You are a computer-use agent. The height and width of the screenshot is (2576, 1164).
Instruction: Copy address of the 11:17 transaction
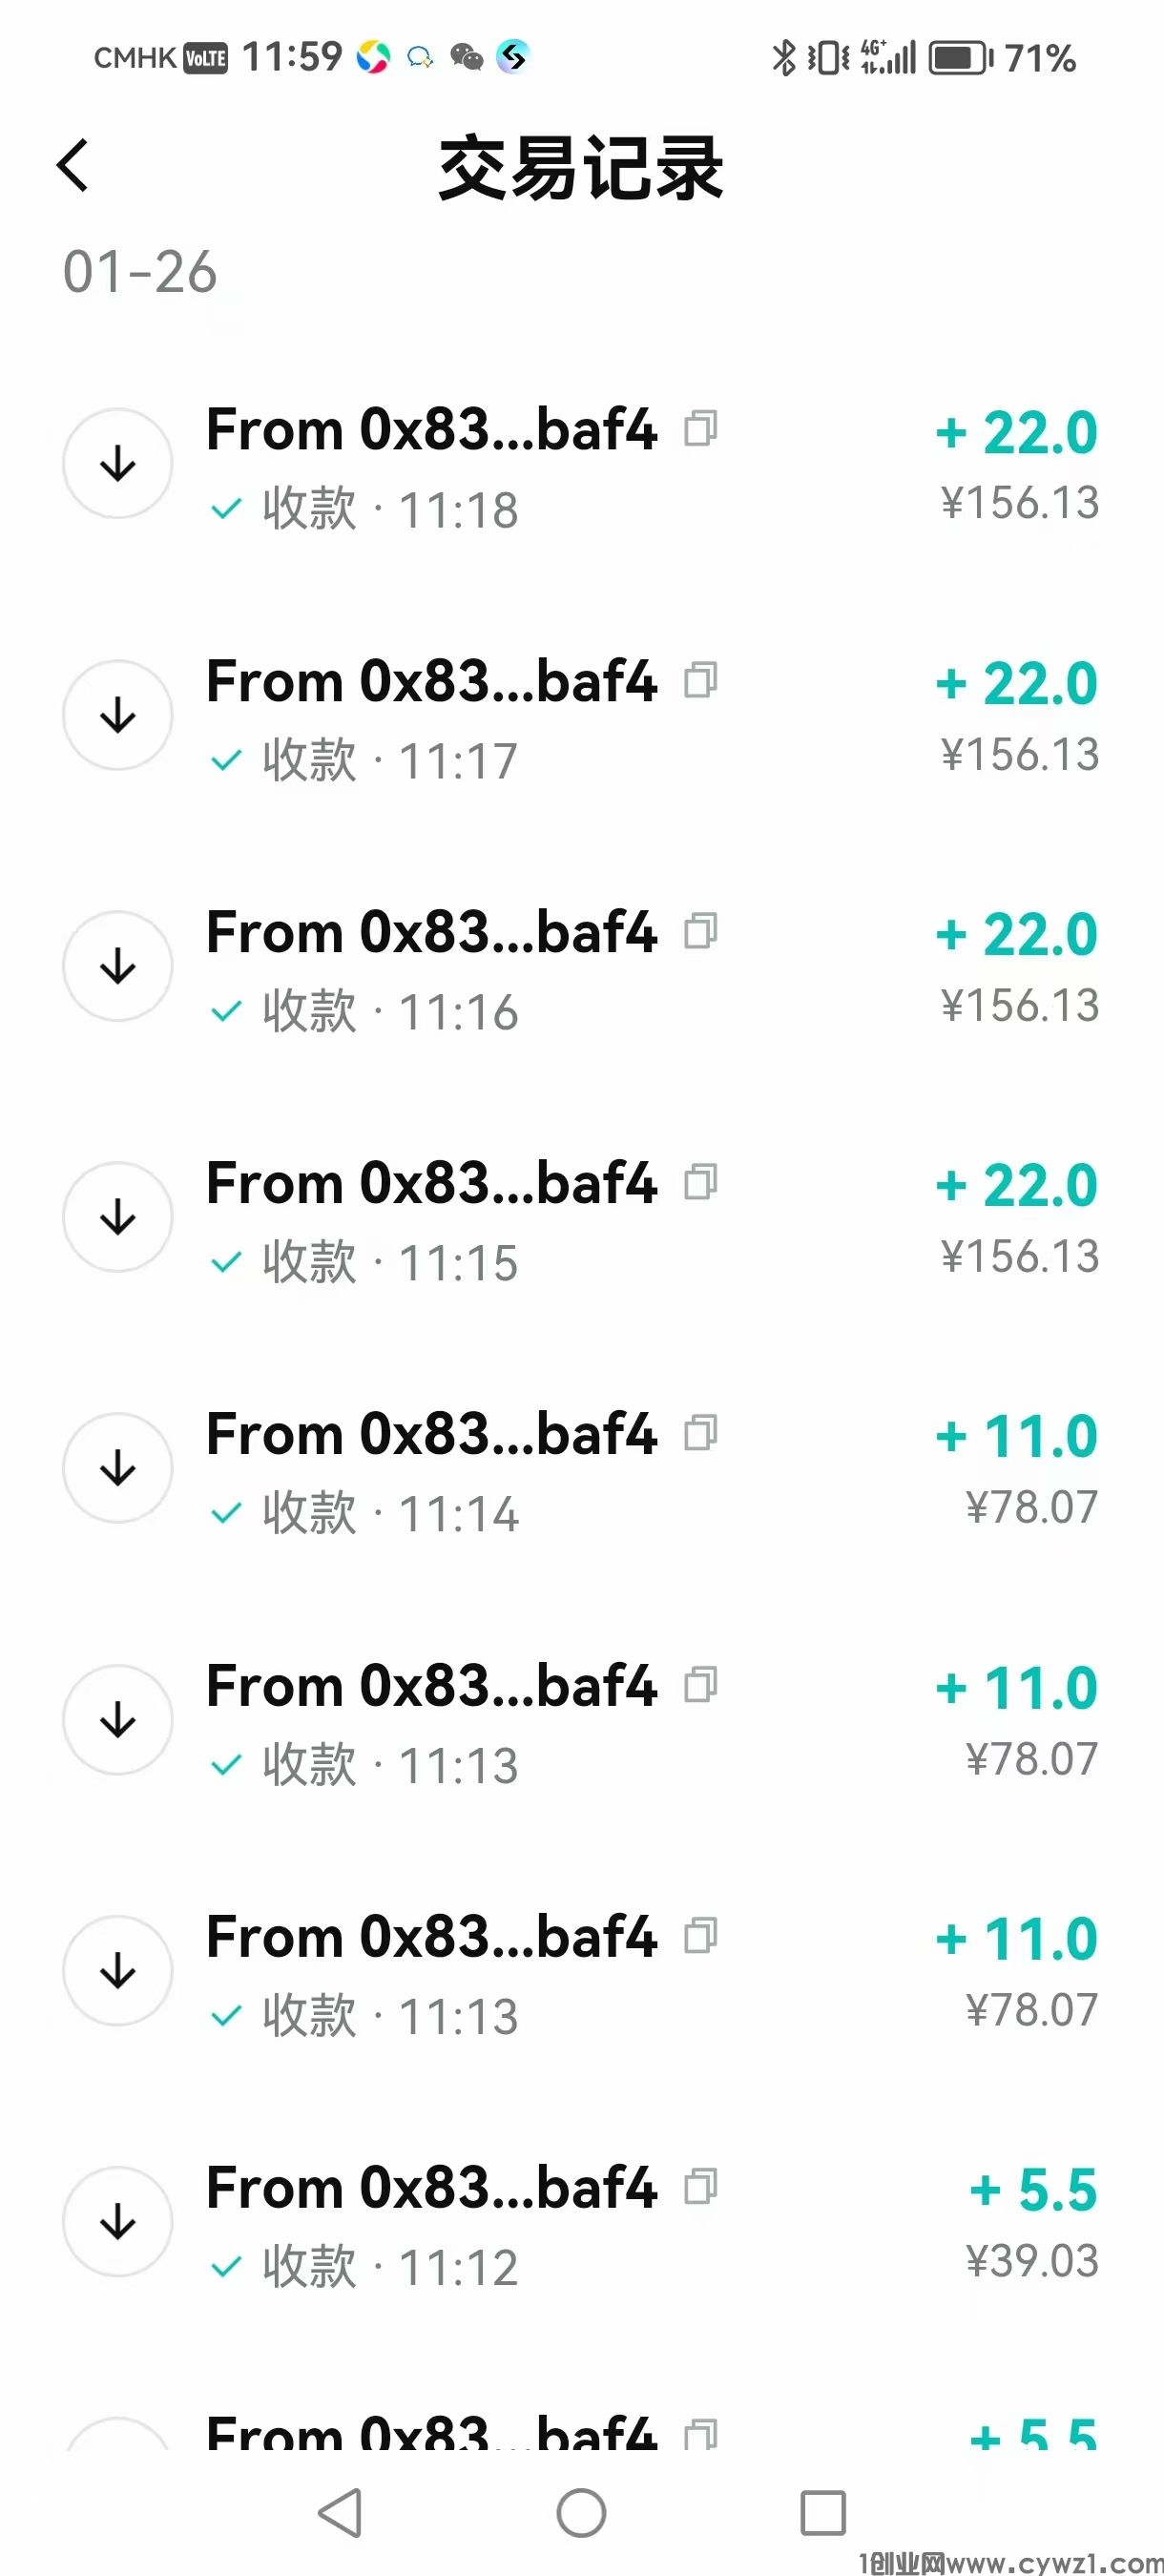[x=700, y=681]
